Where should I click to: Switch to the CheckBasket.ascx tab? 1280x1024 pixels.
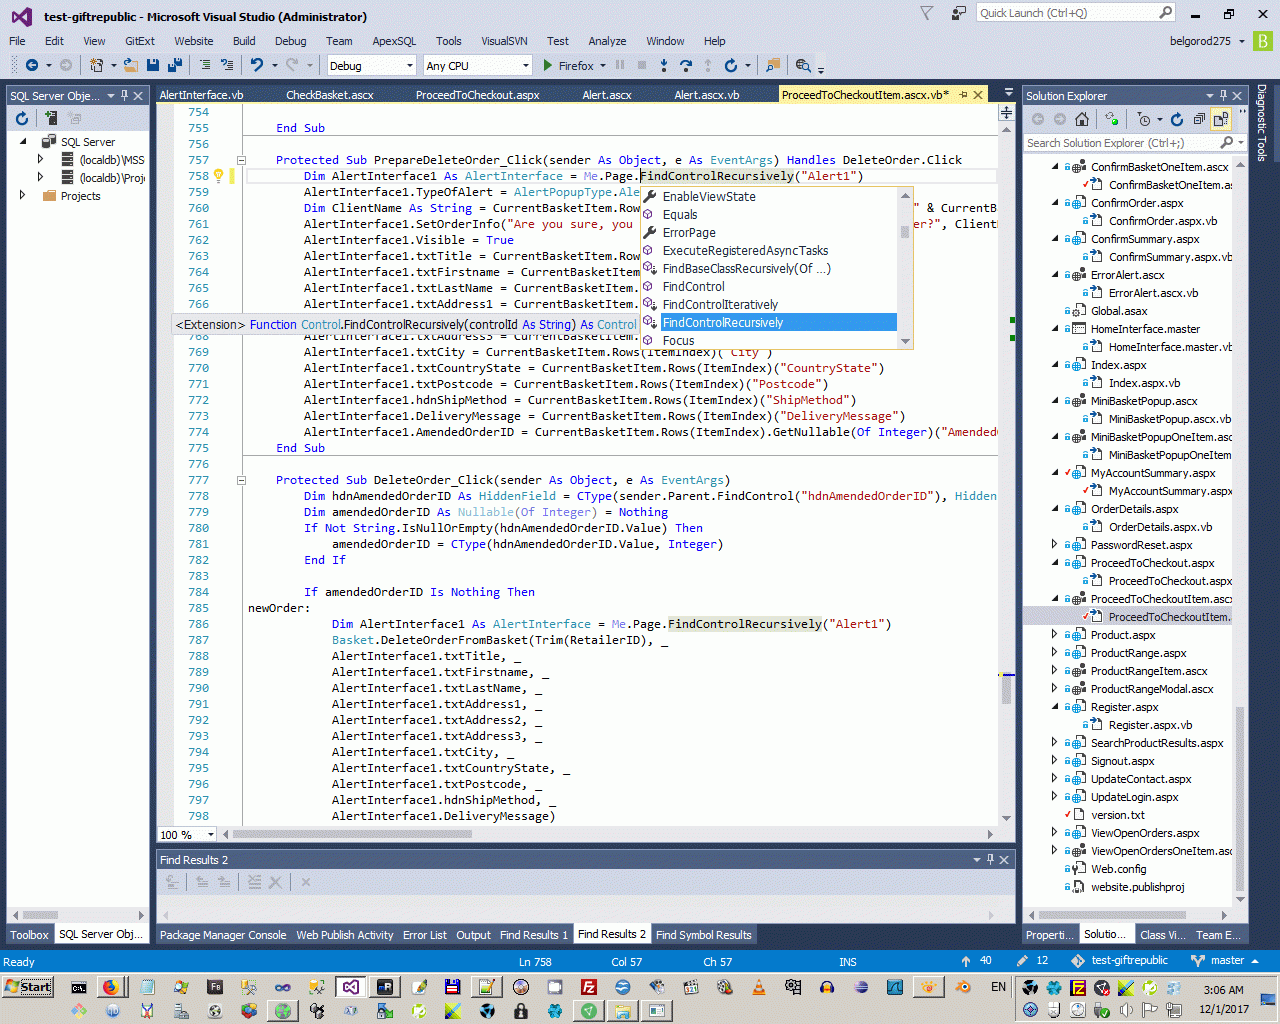[329, 95]
